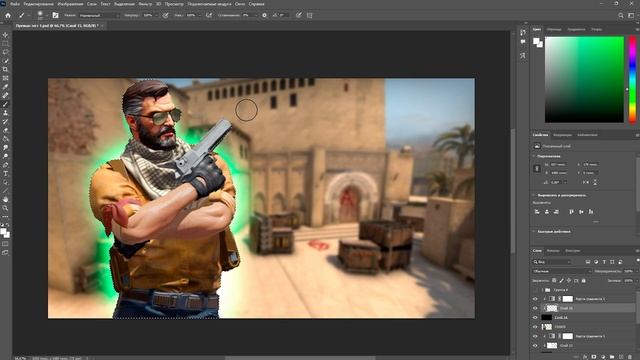
Task: Swap foreground and background colors
Action: (x=8, y=225)
